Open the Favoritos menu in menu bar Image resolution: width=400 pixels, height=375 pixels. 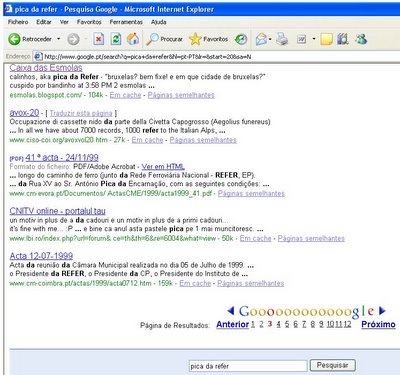89,22
